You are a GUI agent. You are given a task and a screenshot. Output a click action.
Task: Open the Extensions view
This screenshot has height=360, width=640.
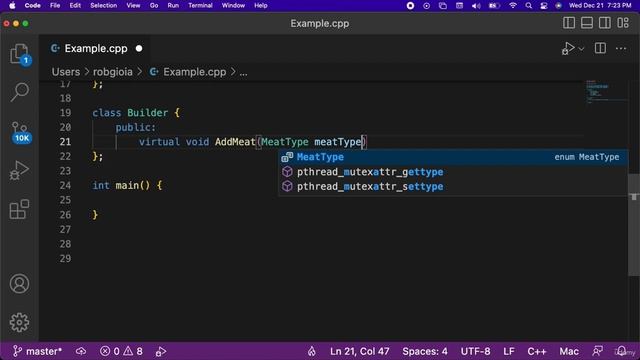(19, 209)
